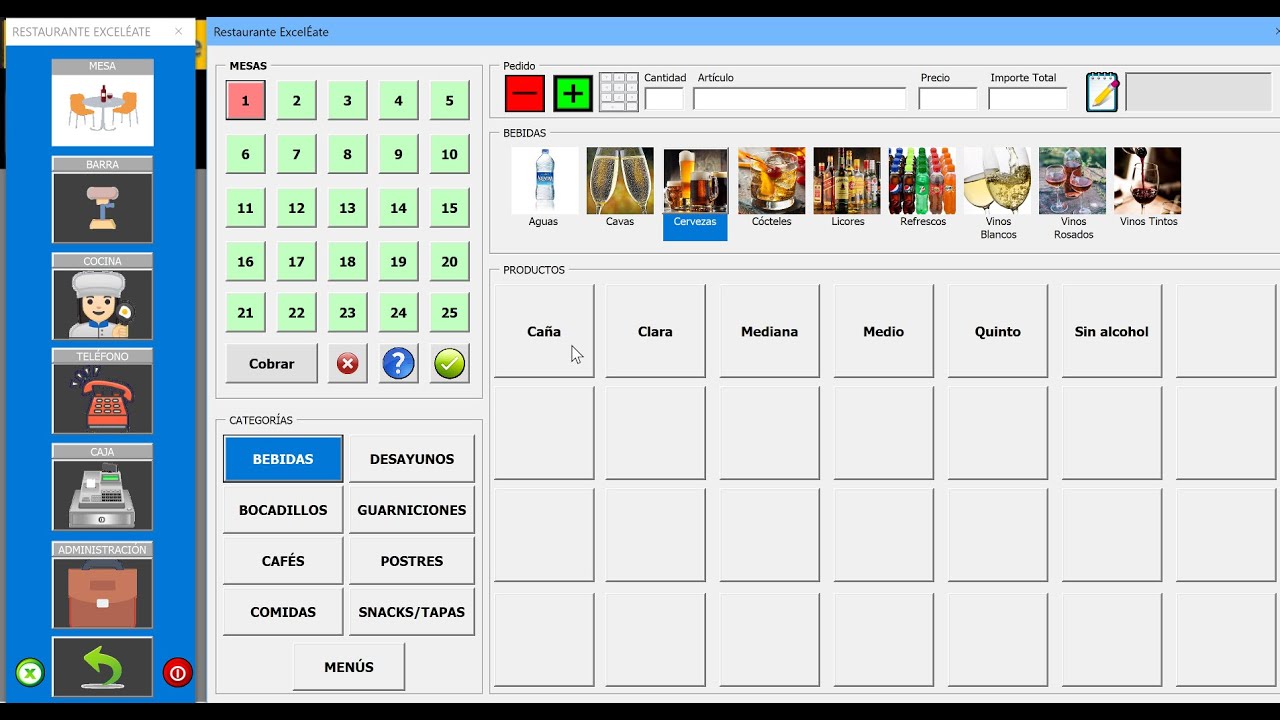This screenshot has height=720, width=1280.
Task: Add a Mediana product
Action: click(x=770, y=331)
